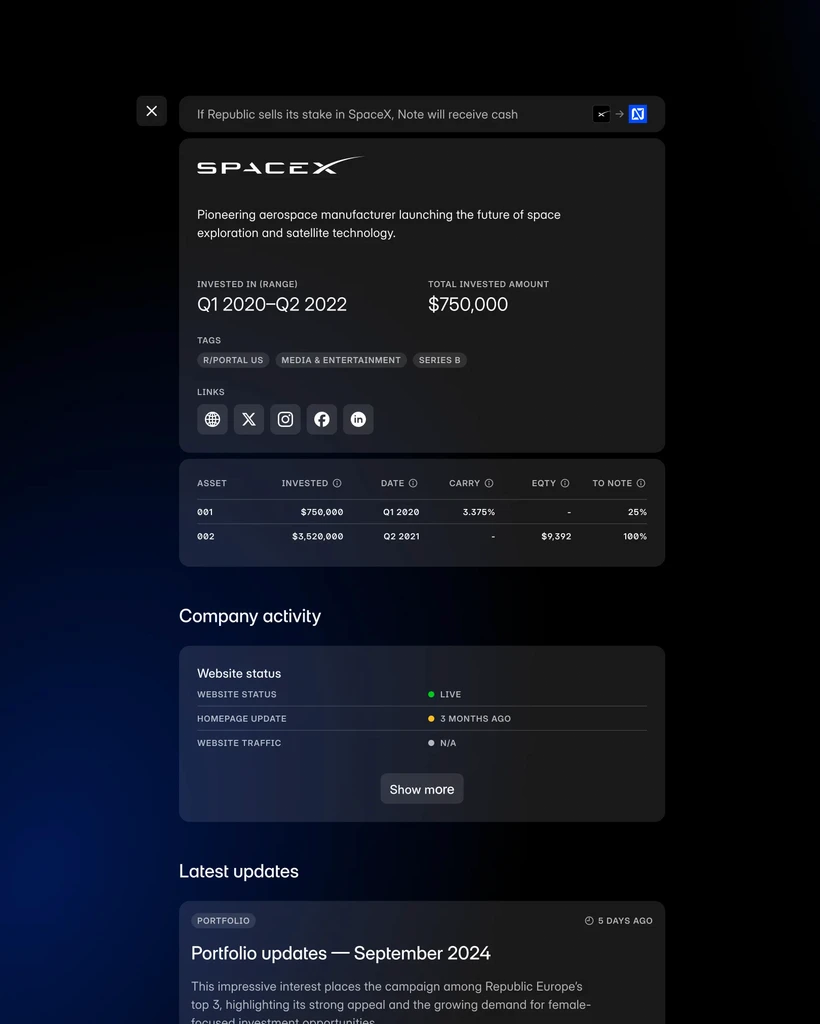820x1024 pixels.
Task: Click the clock icon beside 5 DAYS AGO
Action: pos(589,921)
